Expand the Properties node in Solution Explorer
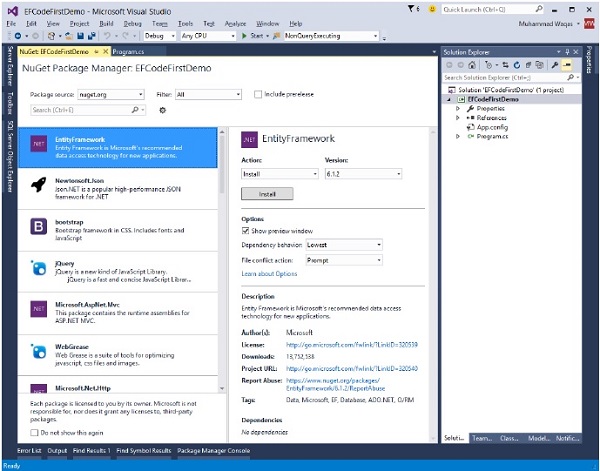The image size is (600, 471). 458,109
